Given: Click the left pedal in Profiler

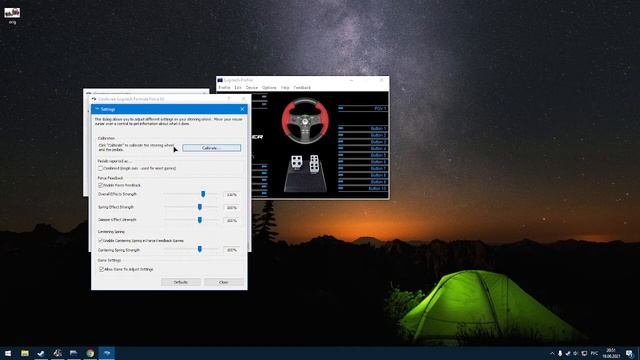Looking at the screenshot, I should click(x=297, y=162).
